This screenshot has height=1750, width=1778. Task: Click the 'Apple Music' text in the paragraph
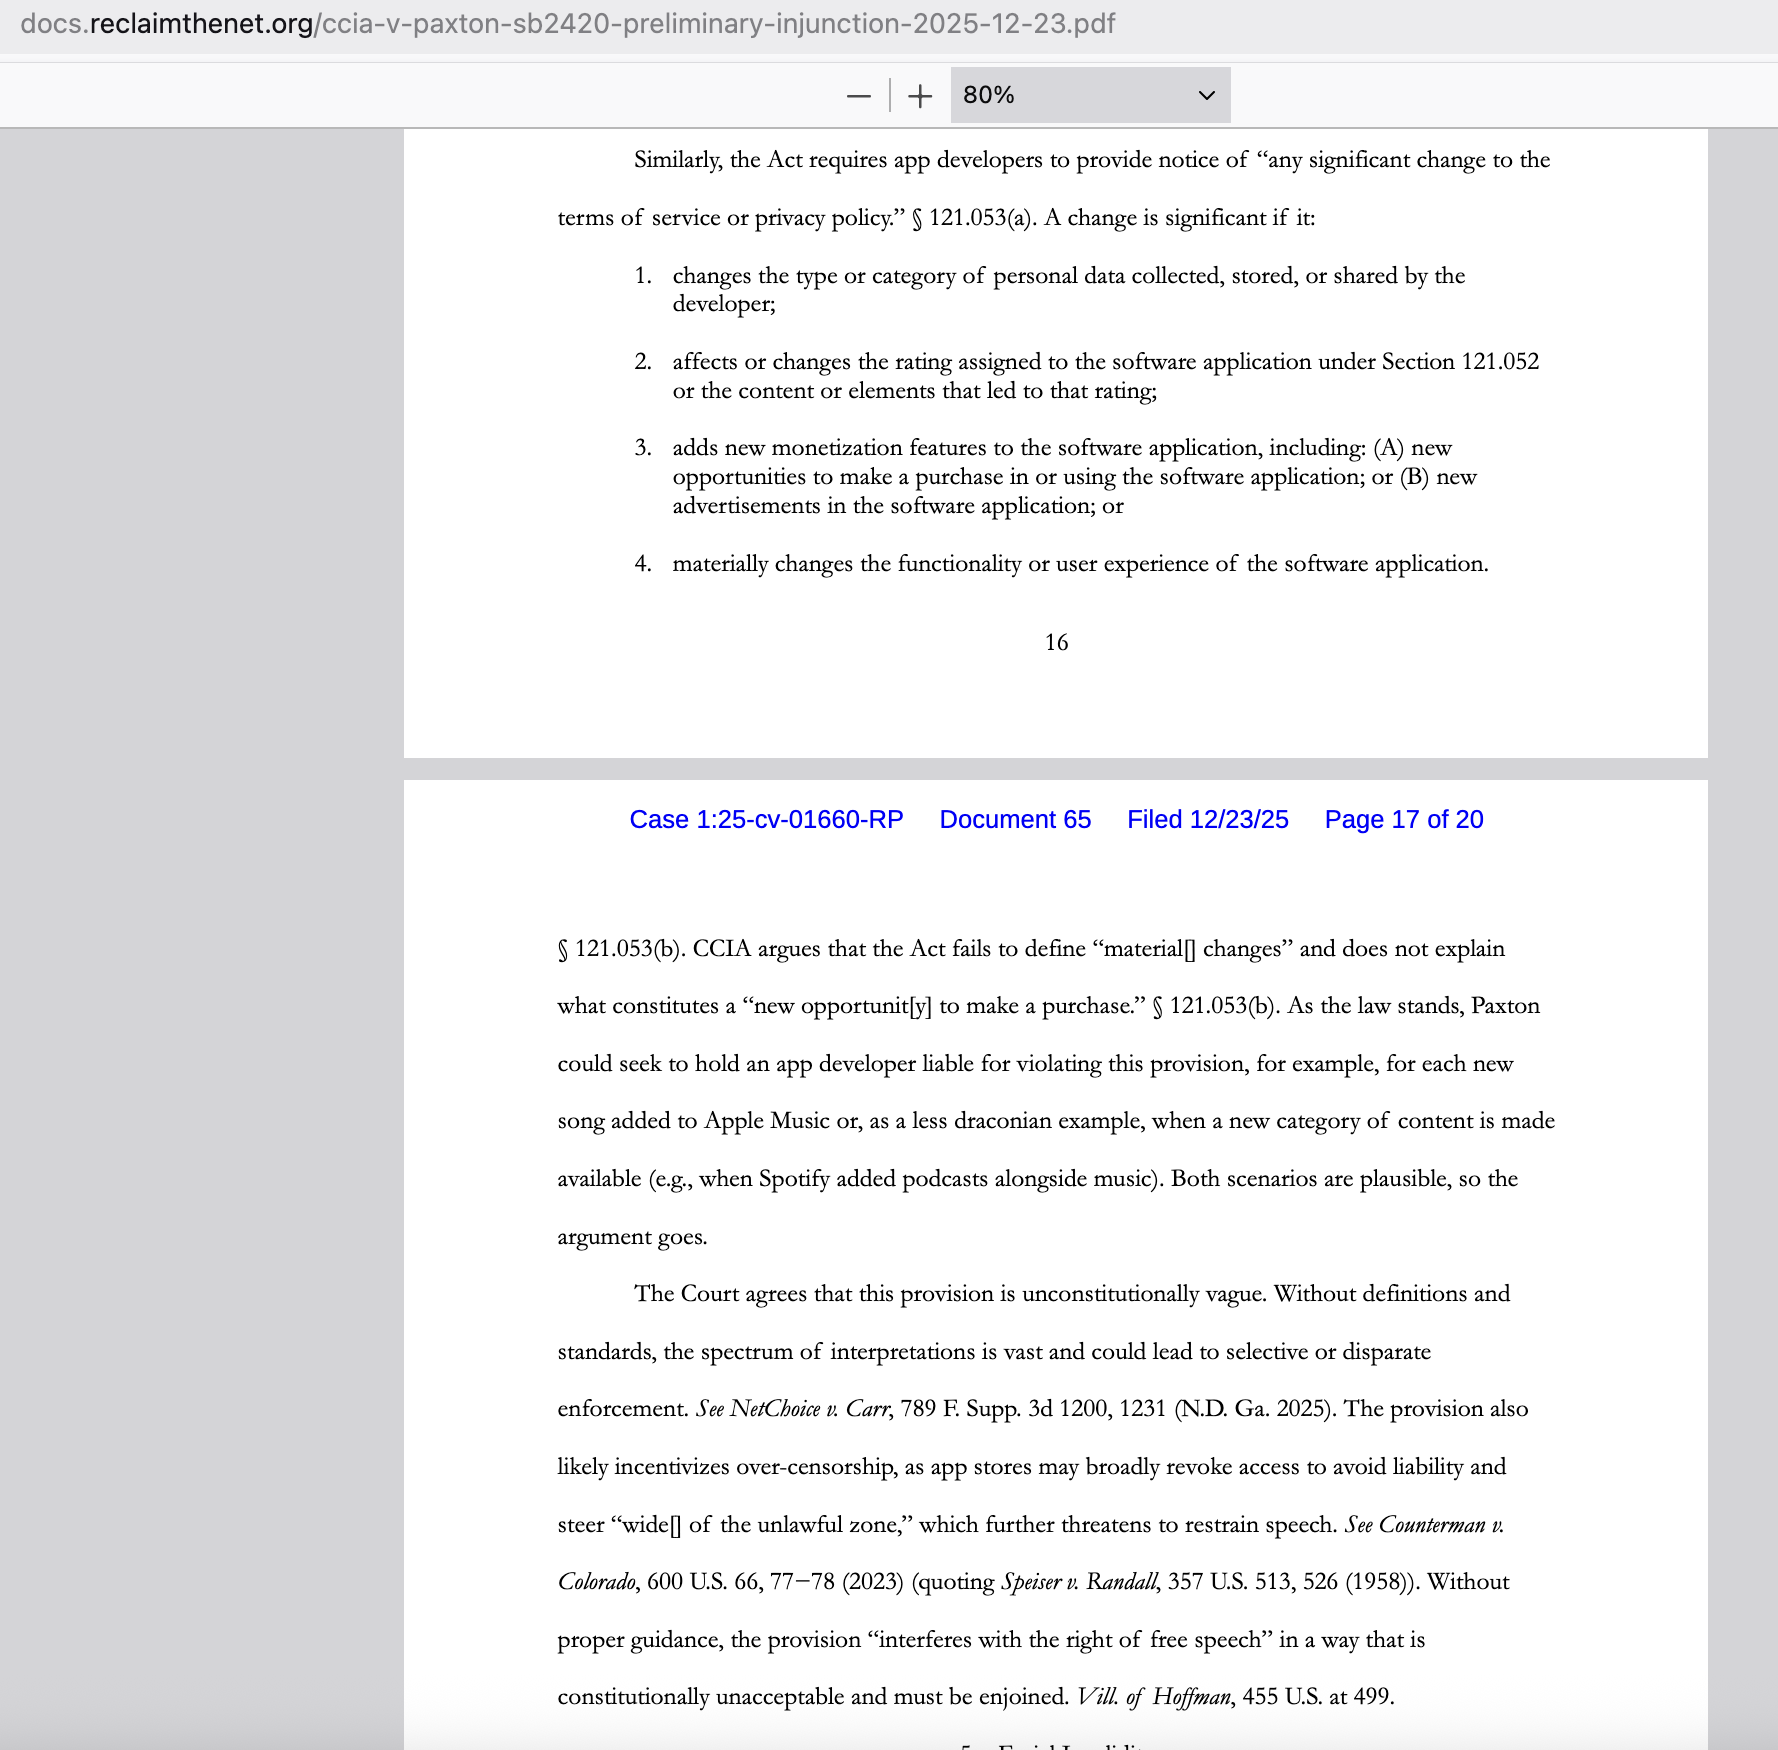point(767,1121)
